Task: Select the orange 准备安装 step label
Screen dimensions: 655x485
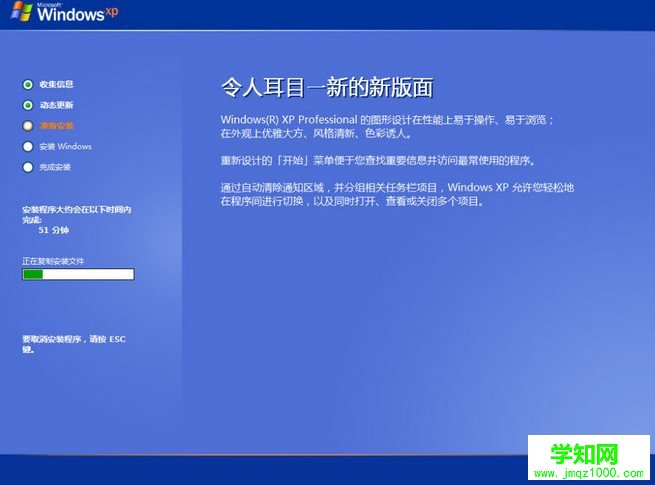Action: 56,126
